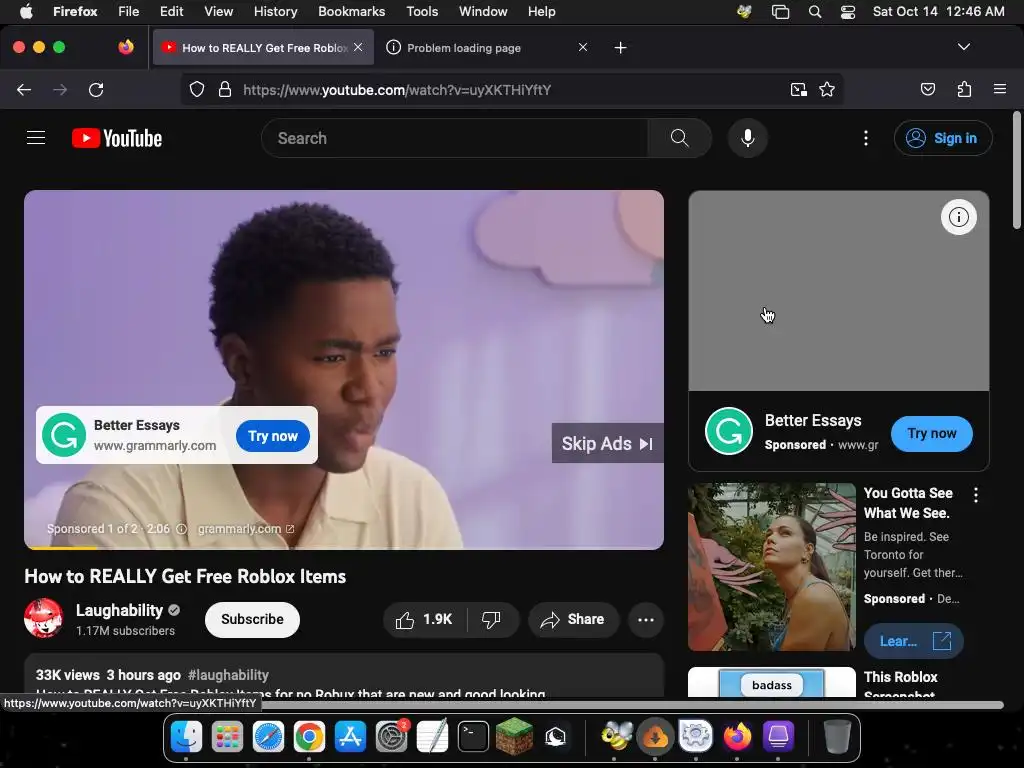The image size is (1024, 768).
Task: Go to the YouTube home logo
Action: tap(117, 138)
